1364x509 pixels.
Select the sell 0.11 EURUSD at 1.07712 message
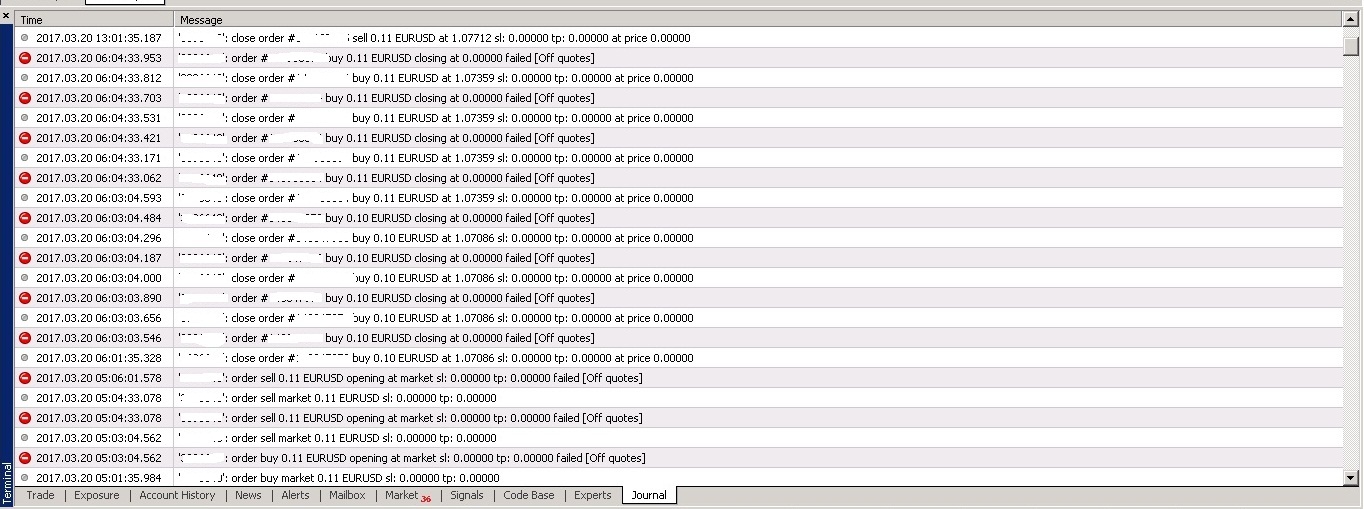point(435,38)
